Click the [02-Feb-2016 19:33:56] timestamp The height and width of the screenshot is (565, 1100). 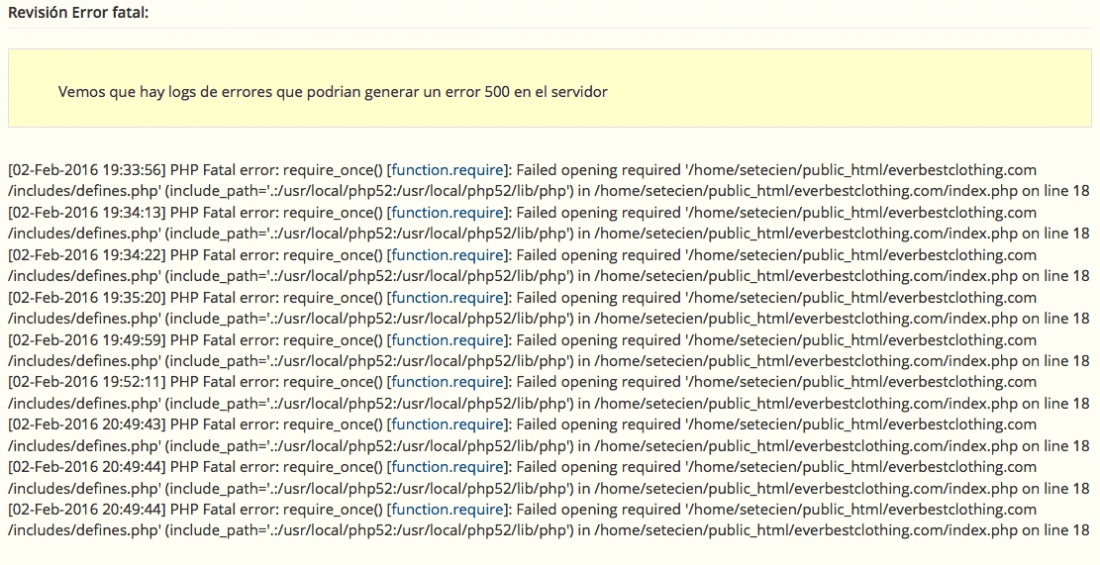tap(87, 170)
